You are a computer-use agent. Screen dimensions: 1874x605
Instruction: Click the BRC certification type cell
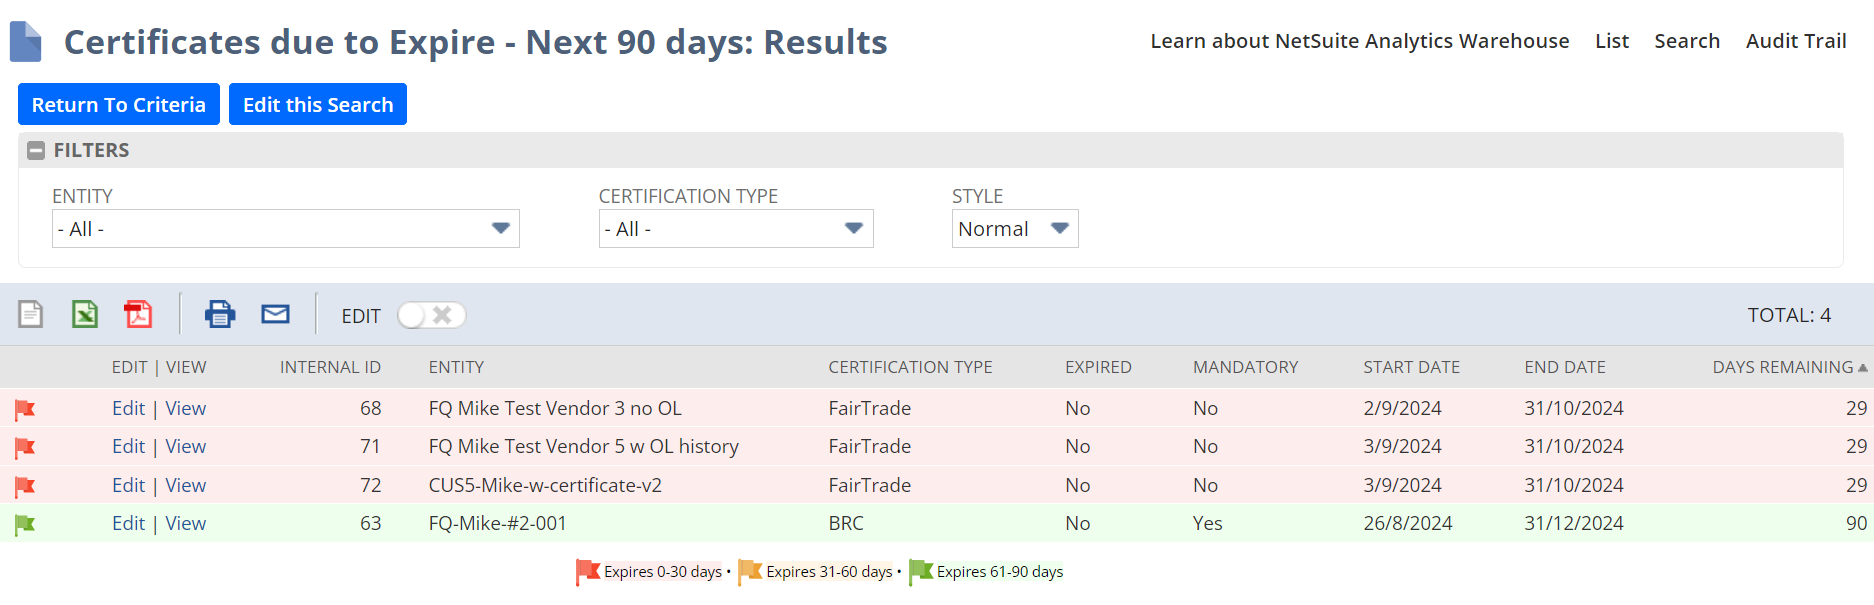[x=846, y=523]
